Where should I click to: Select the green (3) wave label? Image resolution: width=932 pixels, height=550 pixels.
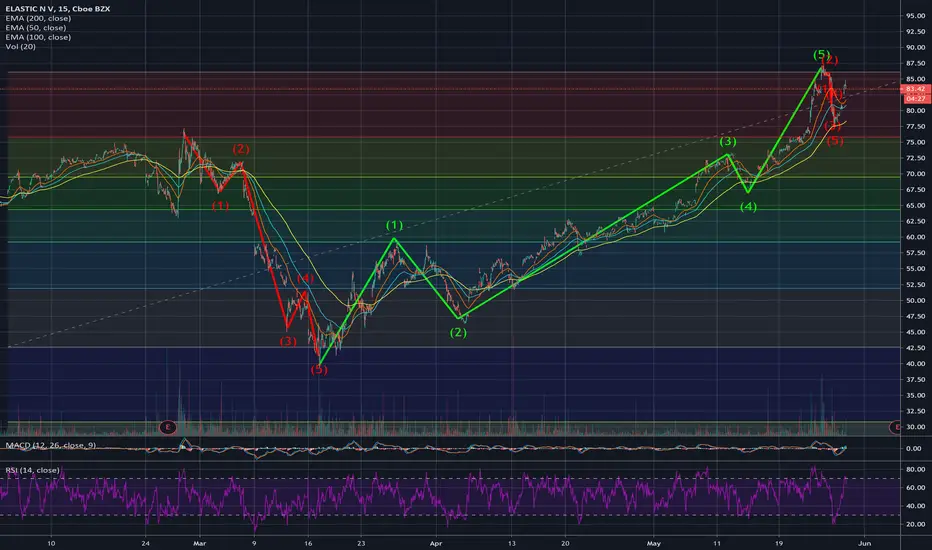(728, 142)
